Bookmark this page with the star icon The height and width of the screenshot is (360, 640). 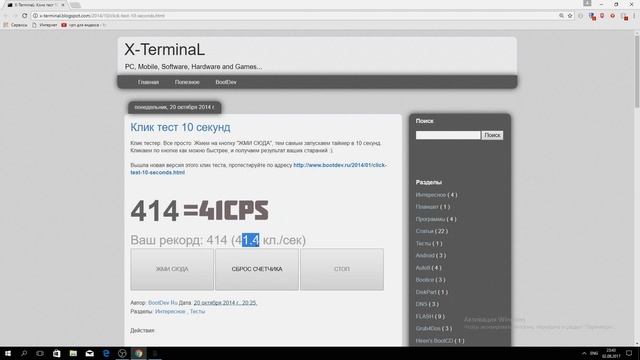click(570, 16)
